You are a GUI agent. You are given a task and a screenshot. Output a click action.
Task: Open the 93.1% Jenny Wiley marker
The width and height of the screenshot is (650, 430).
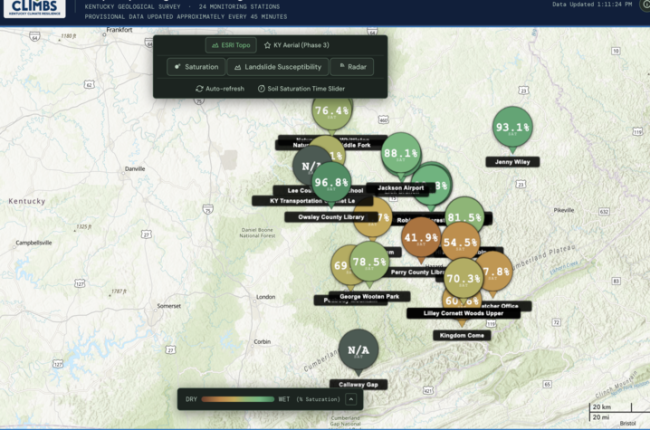512,127
